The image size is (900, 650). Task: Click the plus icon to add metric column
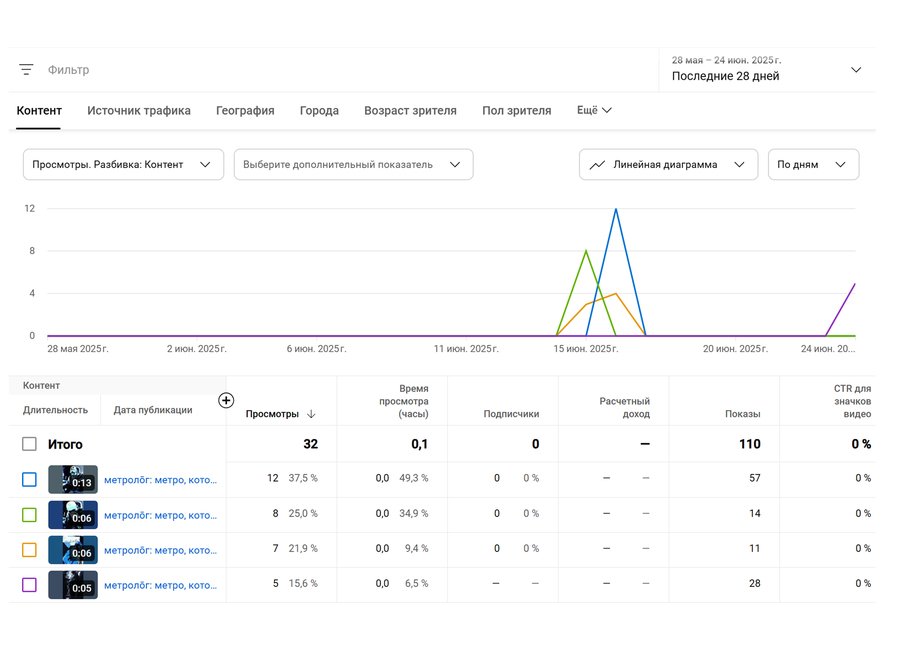click(x=226, y=400)
